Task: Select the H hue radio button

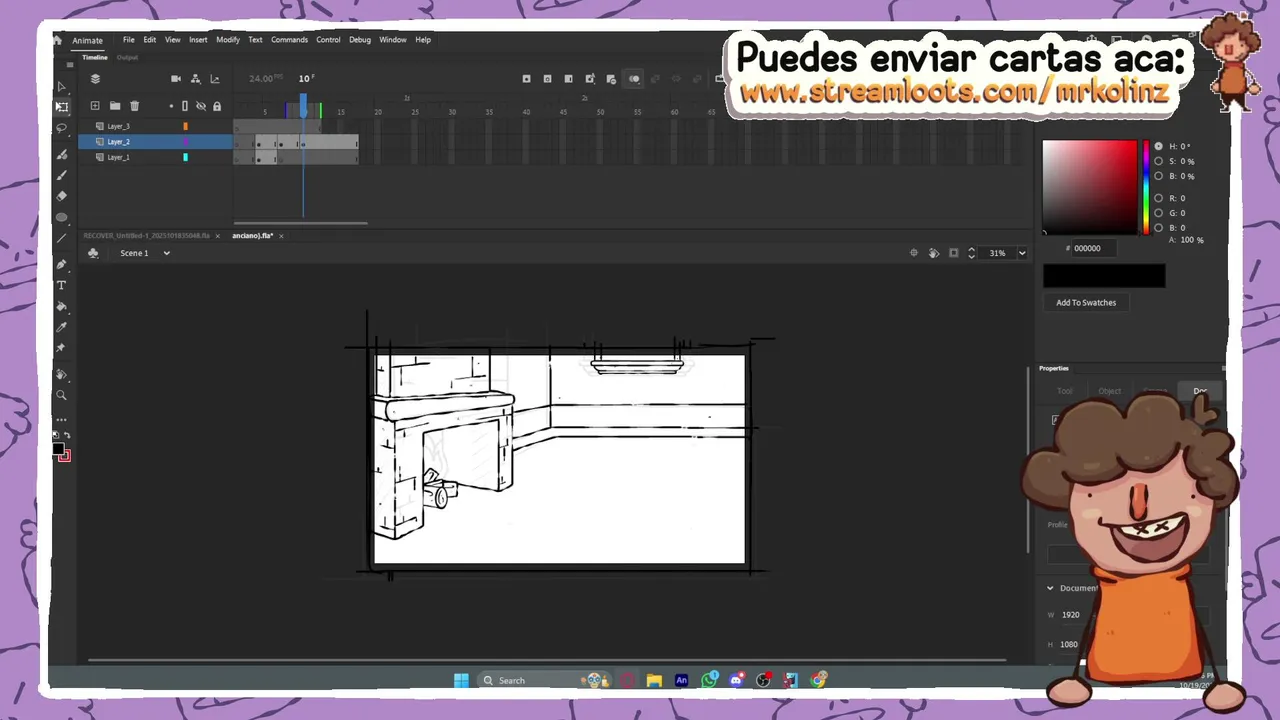Action: (x=1159, y=146)
